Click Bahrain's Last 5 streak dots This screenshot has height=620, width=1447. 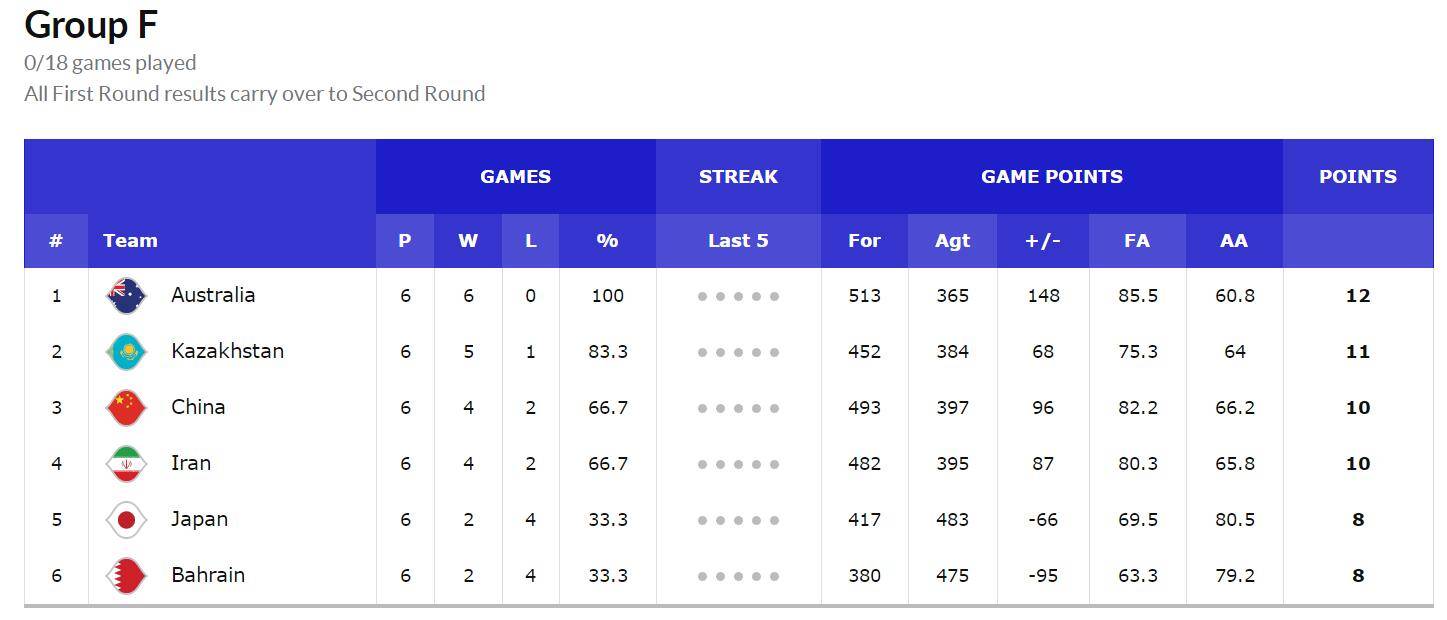tap(738, 576)
